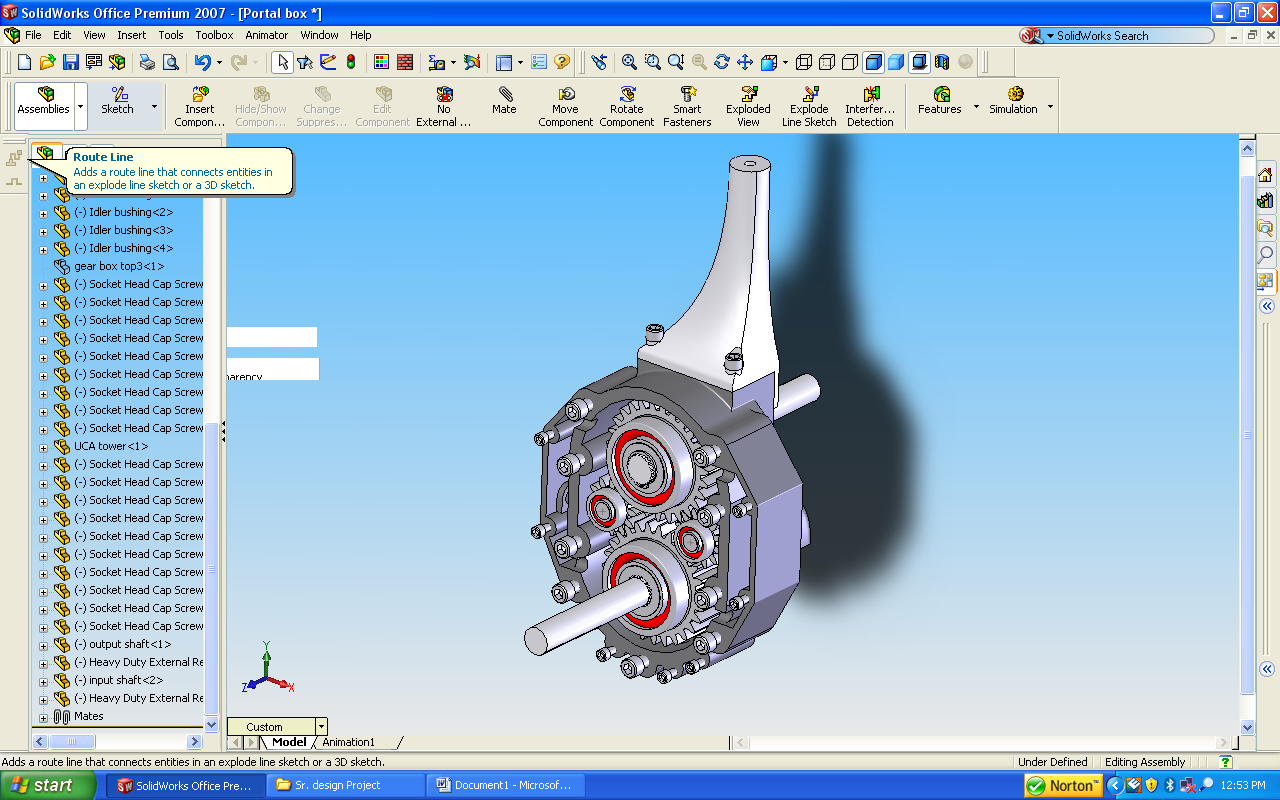Activate the Select arrow tool

tap(282, 62)
